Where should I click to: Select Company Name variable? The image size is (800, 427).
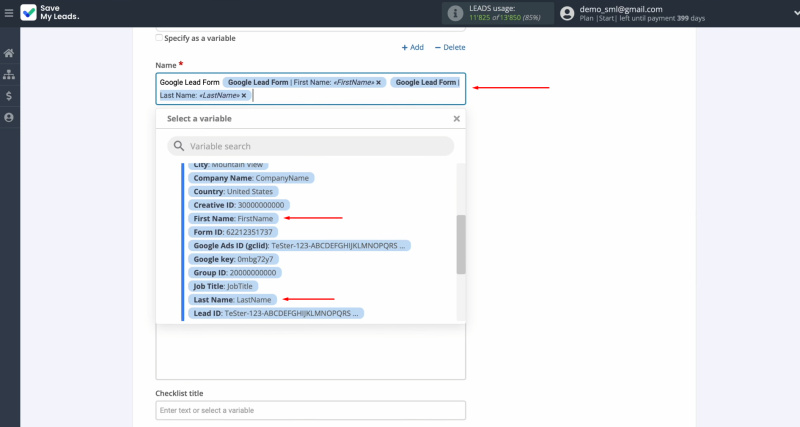point(251,178)
